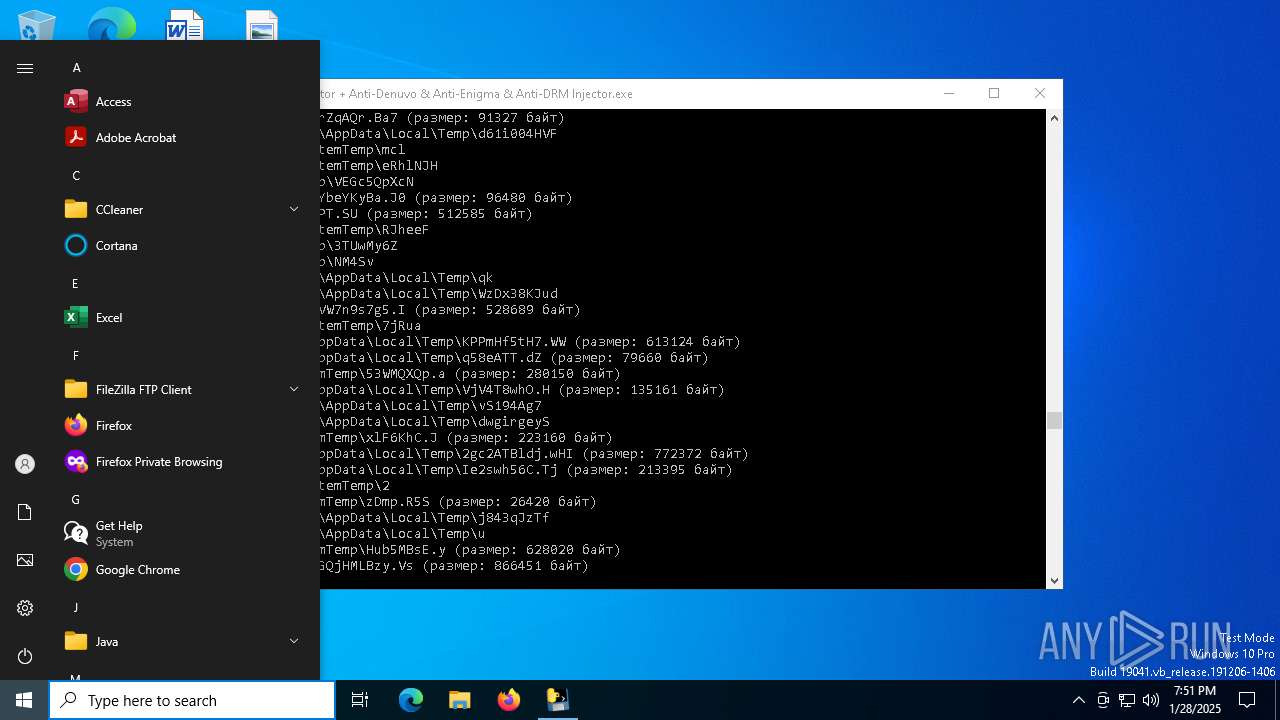Image resolution: width=1280 pixels, height=720 pixels.
Task: Click the Injector window title bar text
Action: click(477, 94)
